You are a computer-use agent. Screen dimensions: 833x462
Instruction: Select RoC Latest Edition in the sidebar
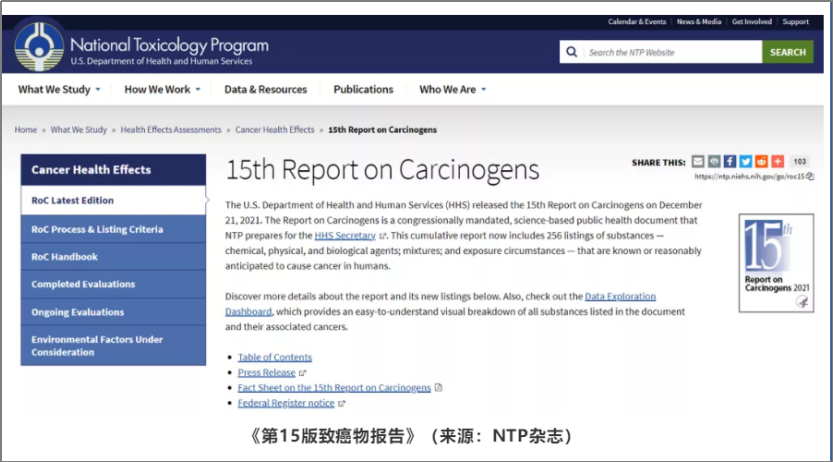(113, 200)
